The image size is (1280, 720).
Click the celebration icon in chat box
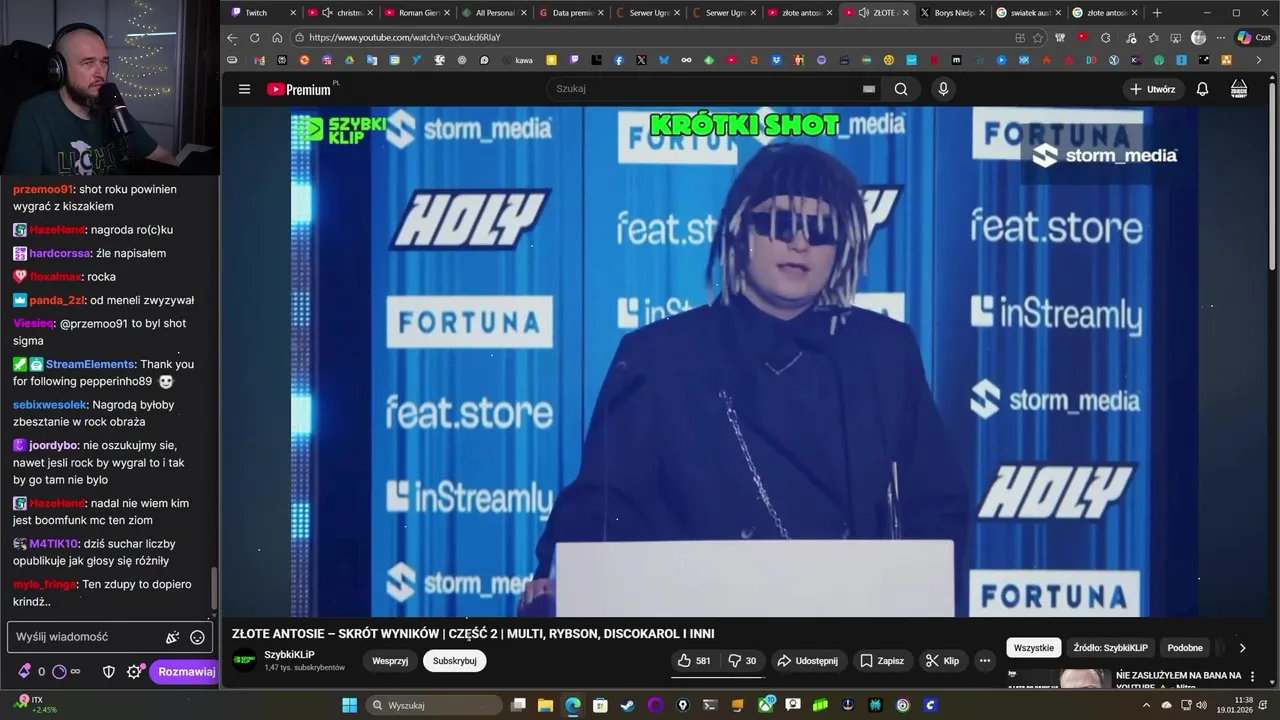172,637
